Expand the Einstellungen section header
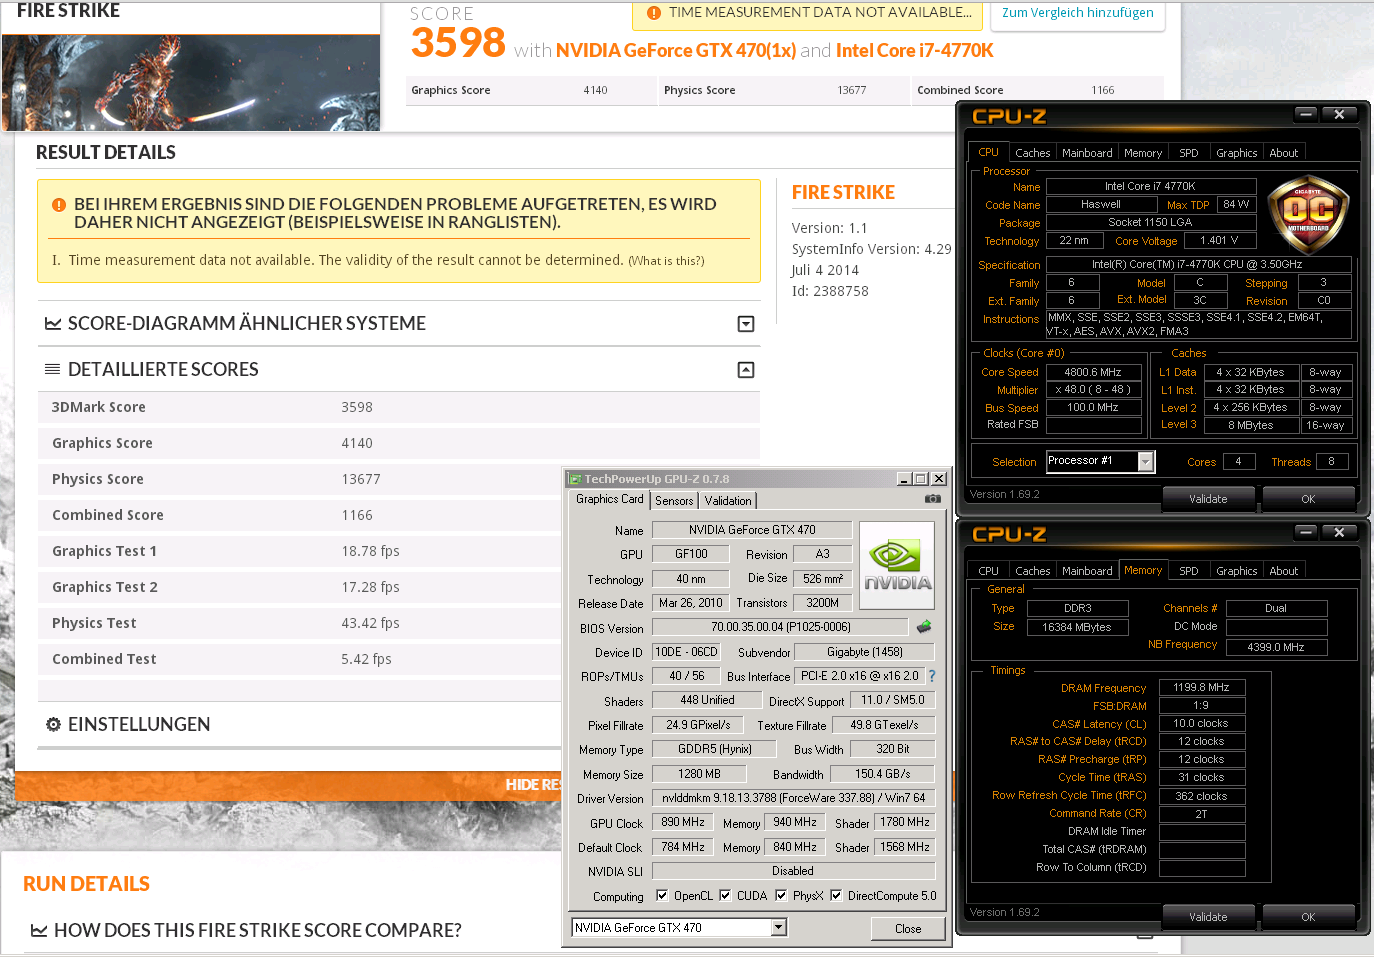The width and height of the screenshot is (1374, 957). point(139,724)
